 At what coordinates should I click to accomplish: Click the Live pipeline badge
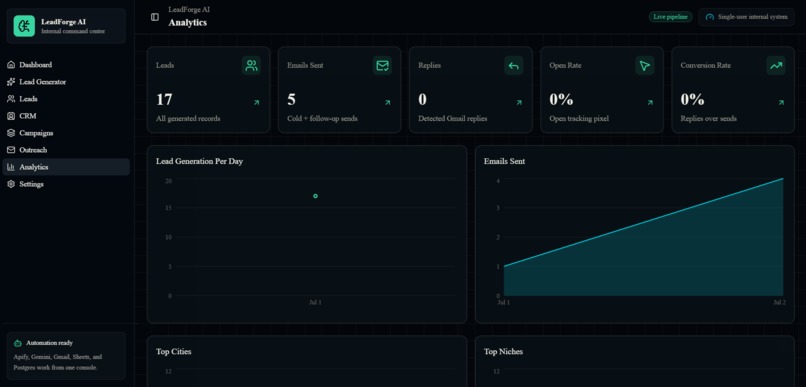tap(670, 17)
